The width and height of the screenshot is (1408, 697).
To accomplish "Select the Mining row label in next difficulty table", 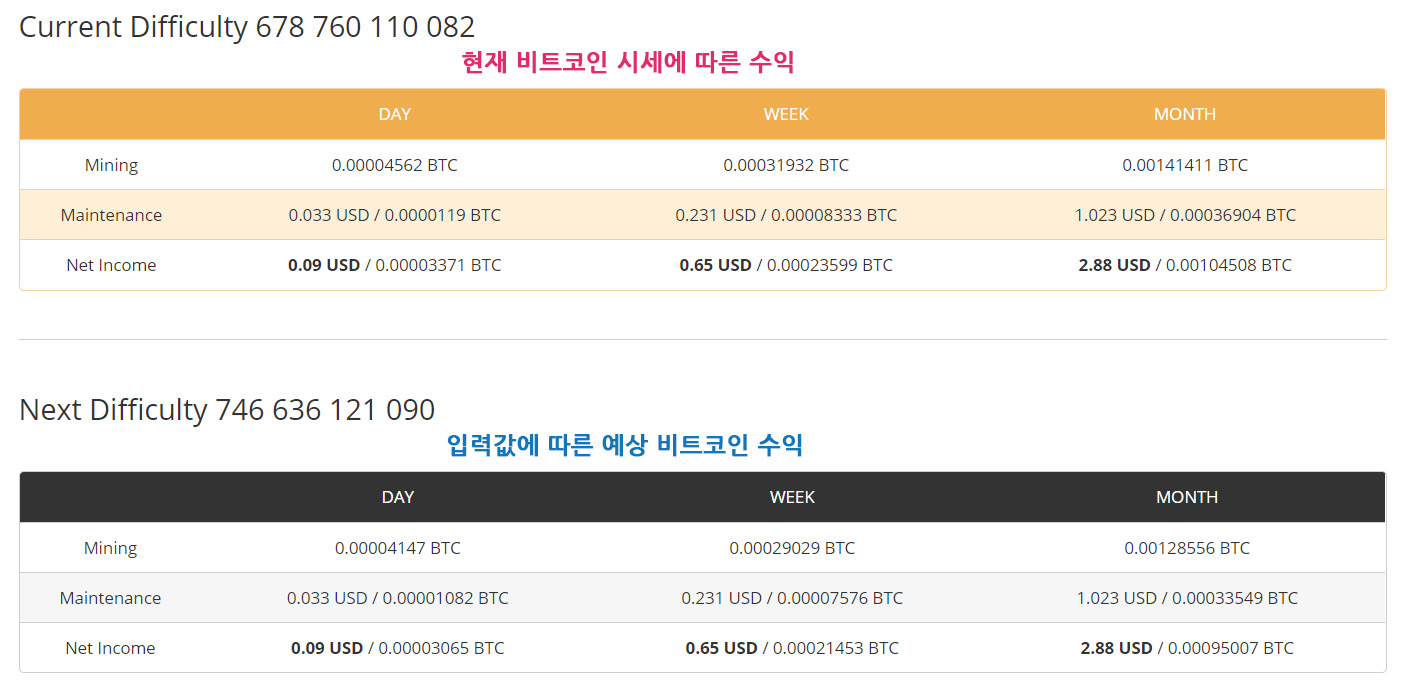I will coord(110,548).
